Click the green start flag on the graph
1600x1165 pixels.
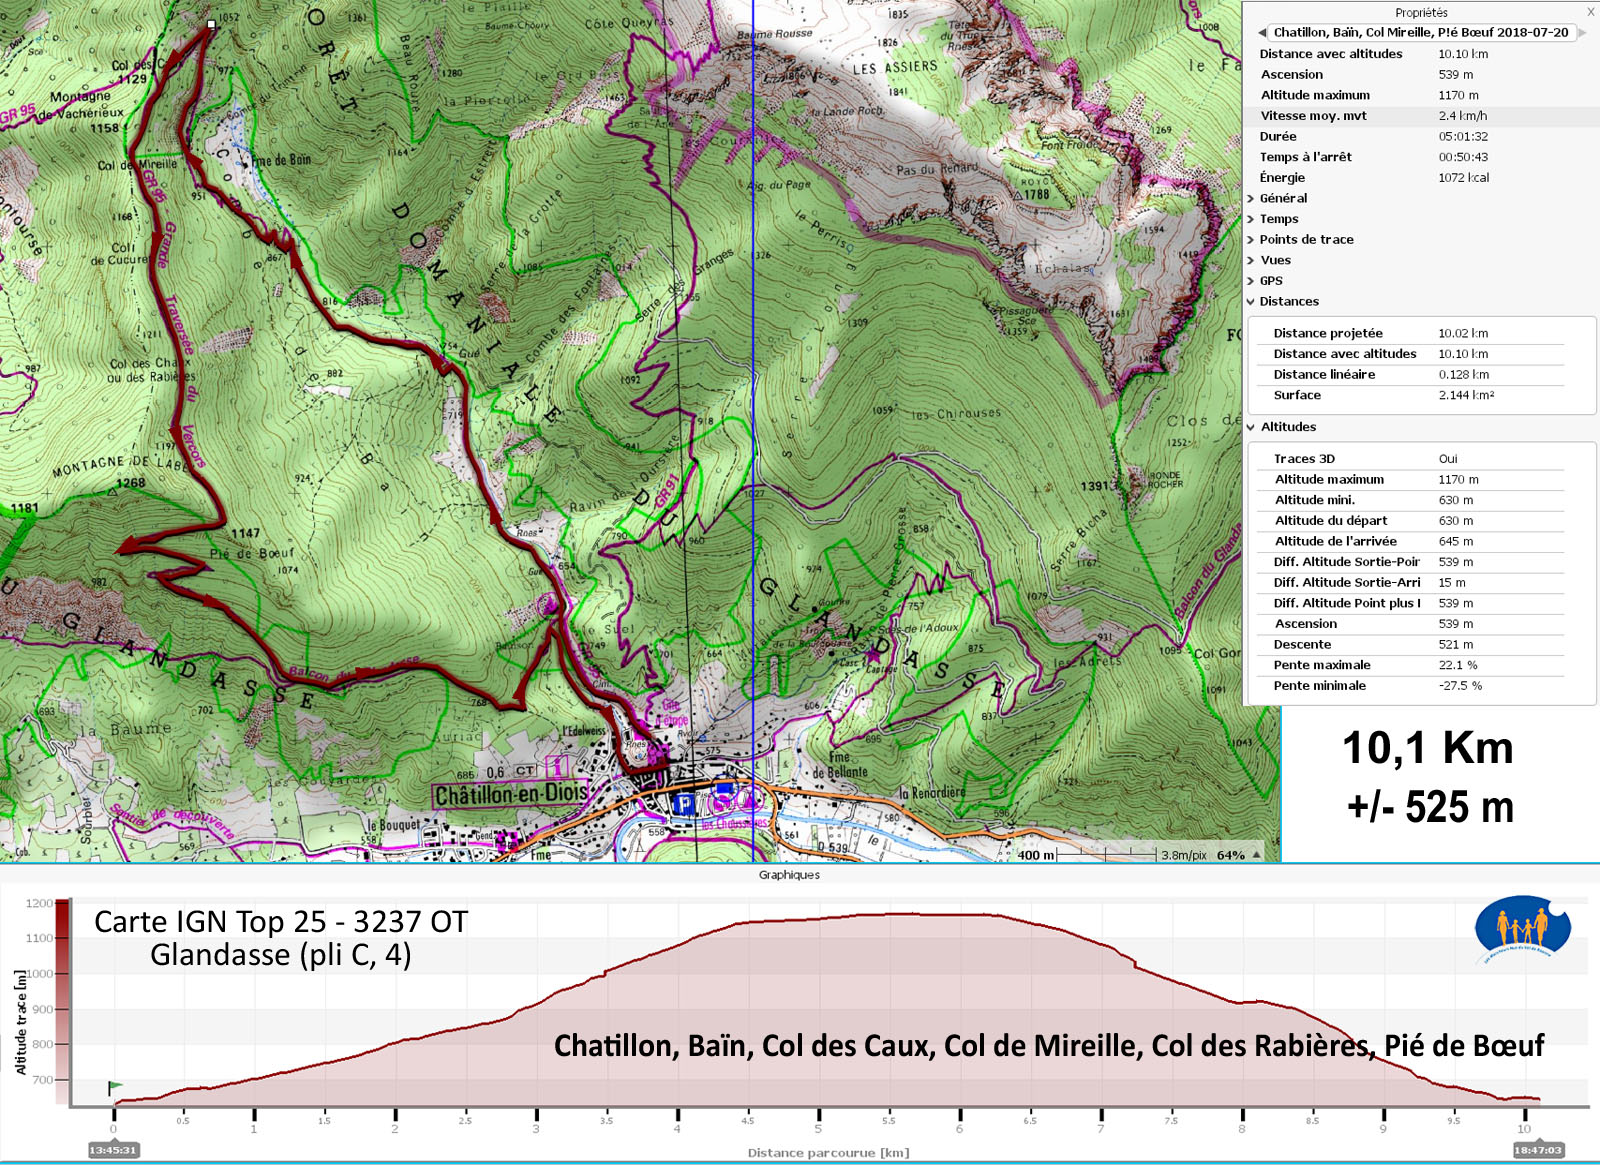(x=115, y=1088)
